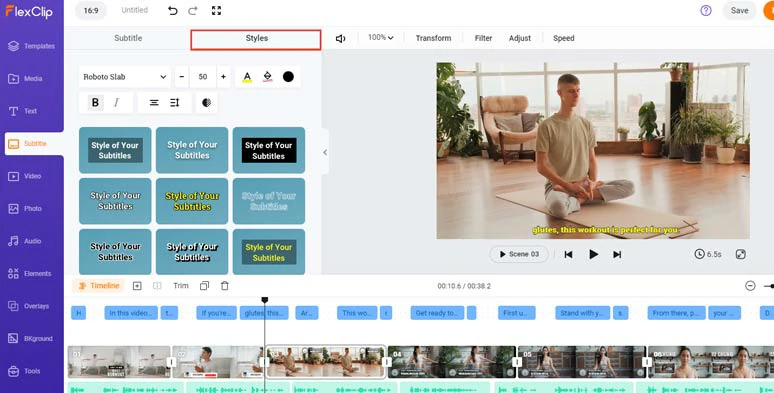This screenshot has height=393, width=774.
Task: Change the 16:9 aspect ratio
Action: [x=91, y=10]
